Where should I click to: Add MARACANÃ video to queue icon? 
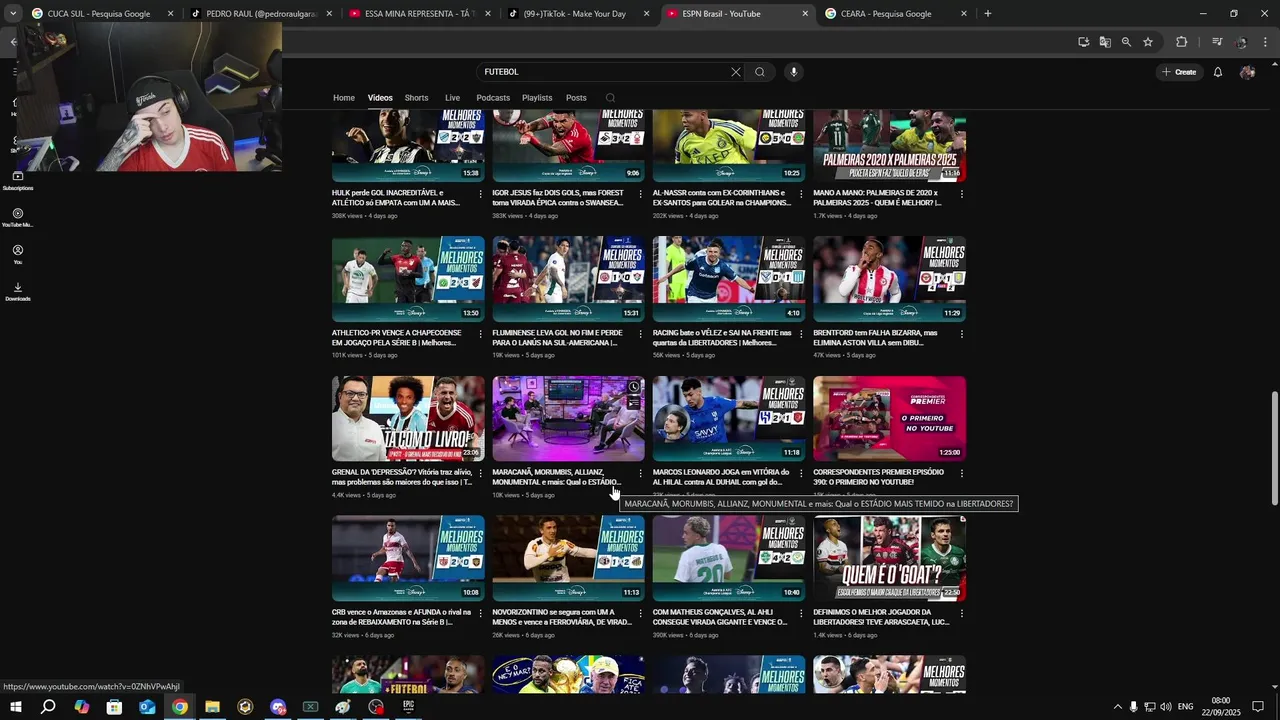pos(634,404)
